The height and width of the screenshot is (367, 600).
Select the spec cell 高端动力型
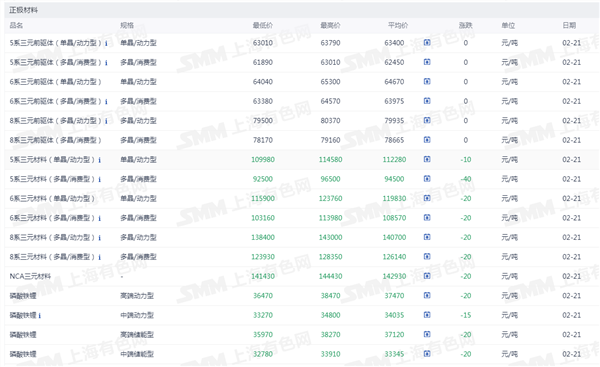tap(137, 295)
